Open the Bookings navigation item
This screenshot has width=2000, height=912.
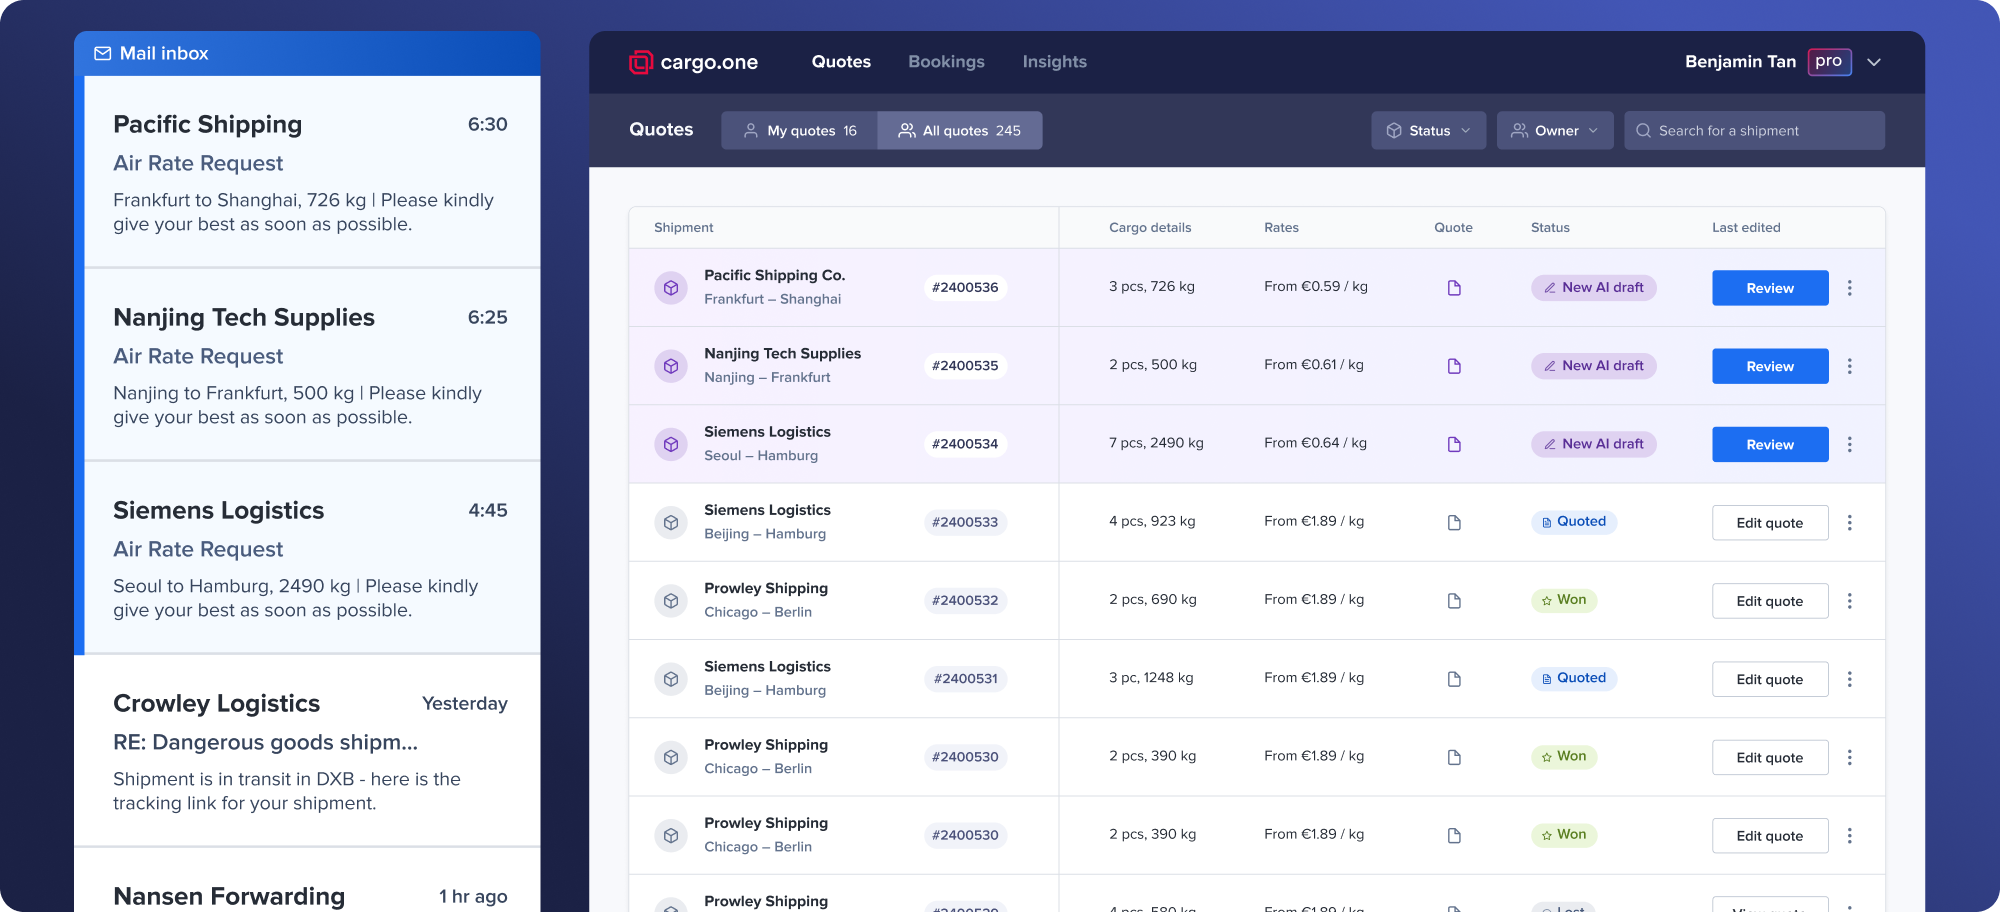(946, 62)
